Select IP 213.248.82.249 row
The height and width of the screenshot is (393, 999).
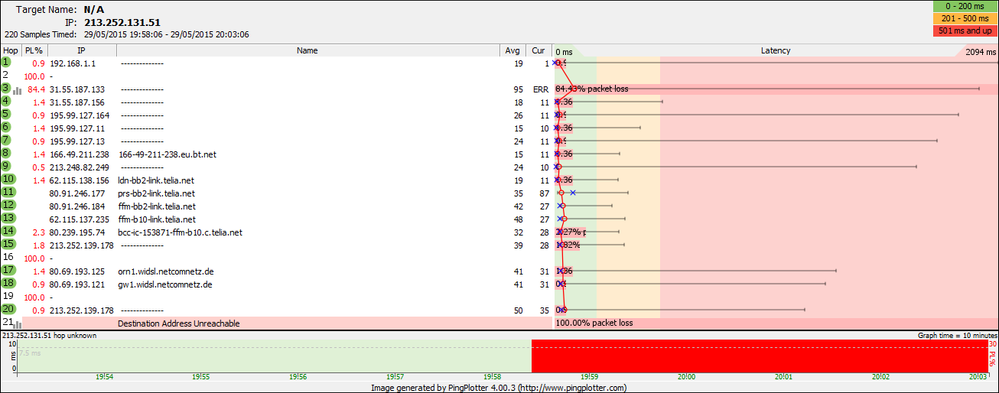[x=79, y=167]
